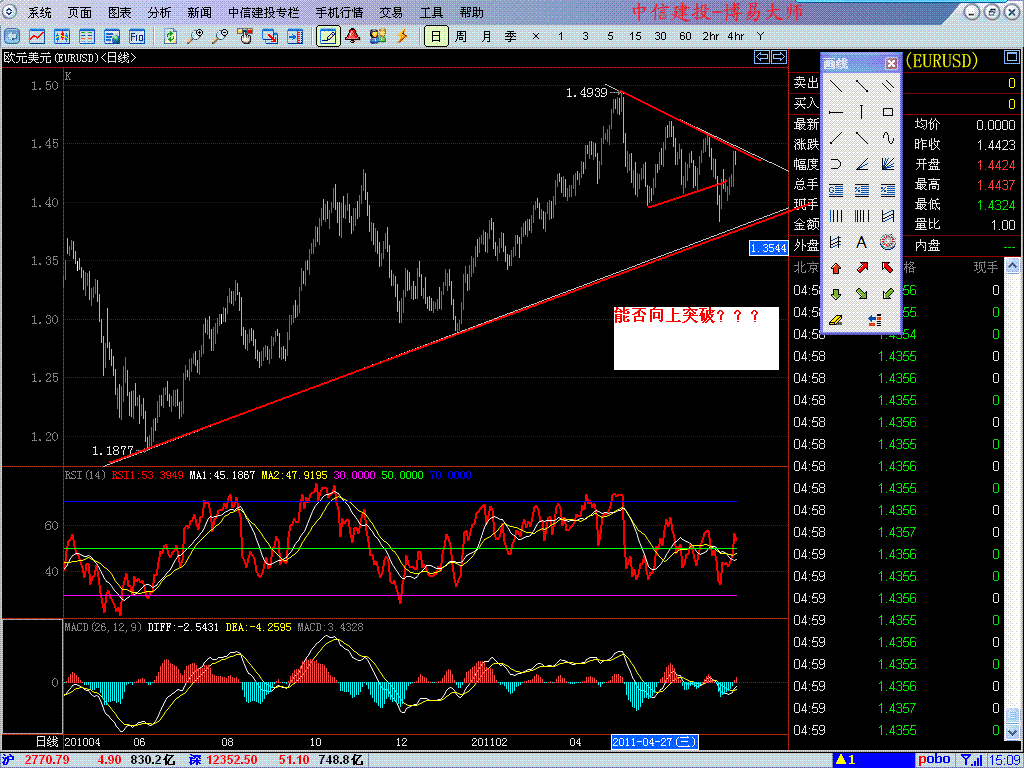Click the 1.3544 price label on axis
The height and width of the screenshot is (768, 1024).
pyautogui.click(x=768, y=248)
